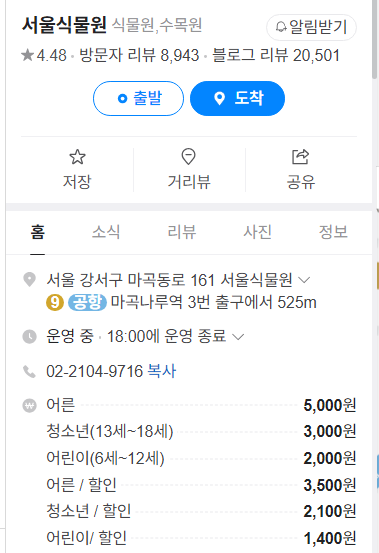379x553 pixels.
Task: Click the location pin icon beside address
Action: 29,280
